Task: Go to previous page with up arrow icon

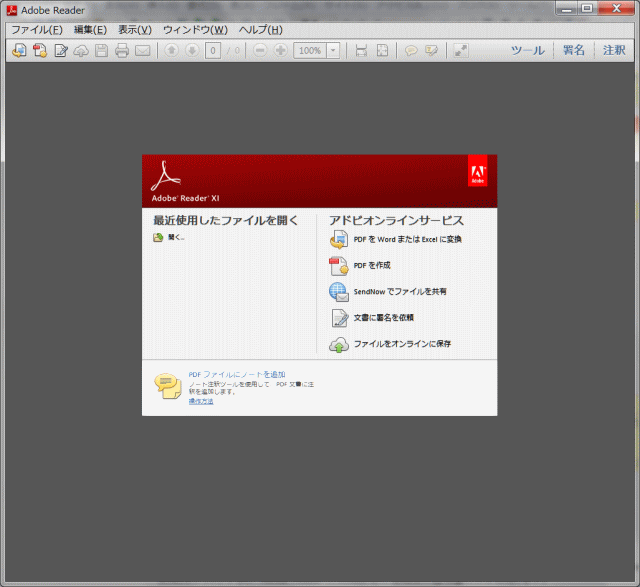Action: coord(171,50)
